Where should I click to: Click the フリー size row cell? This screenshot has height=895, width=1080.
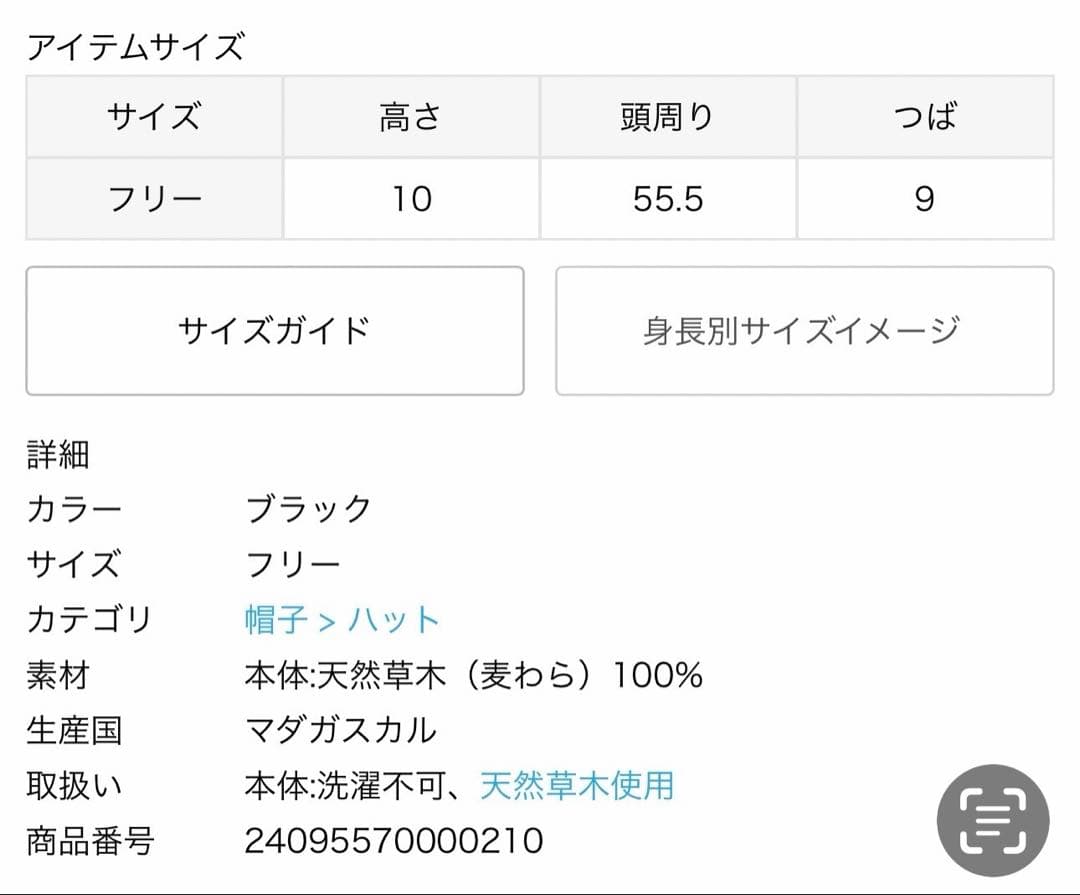[154, 199]
